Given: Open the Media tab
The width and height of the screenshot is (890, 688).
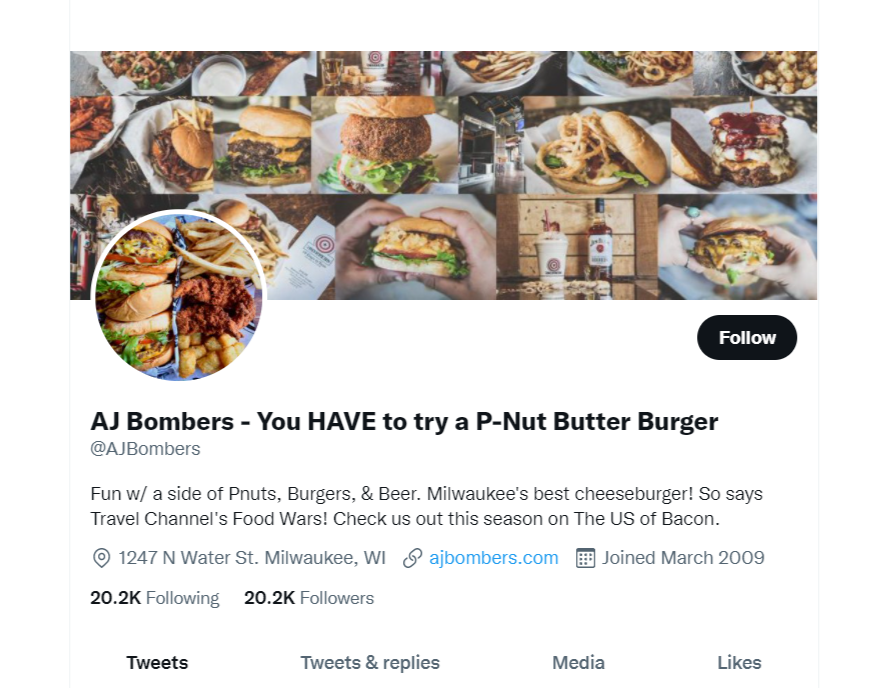Looking at the screenshot, I should coord(578,662).
